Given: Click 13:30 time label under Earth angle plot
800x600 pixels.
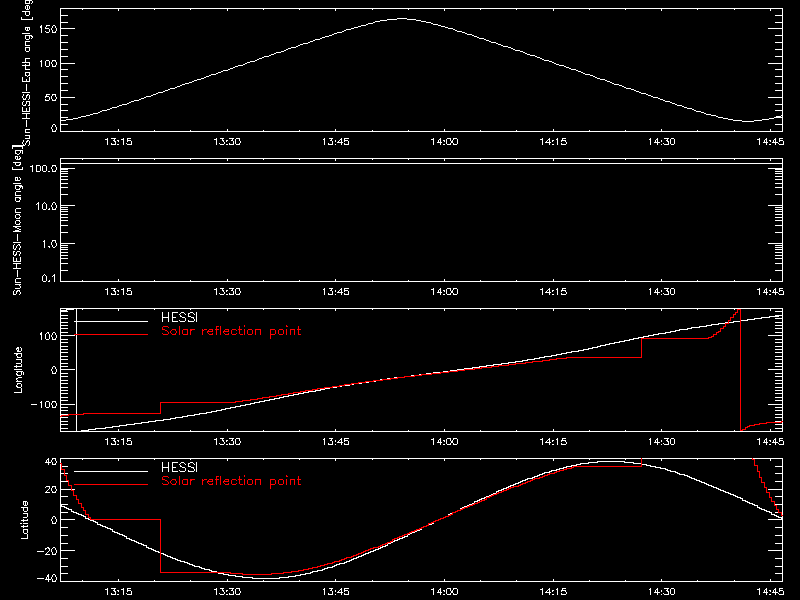Looking at the screenshot, I should point(227,142).
